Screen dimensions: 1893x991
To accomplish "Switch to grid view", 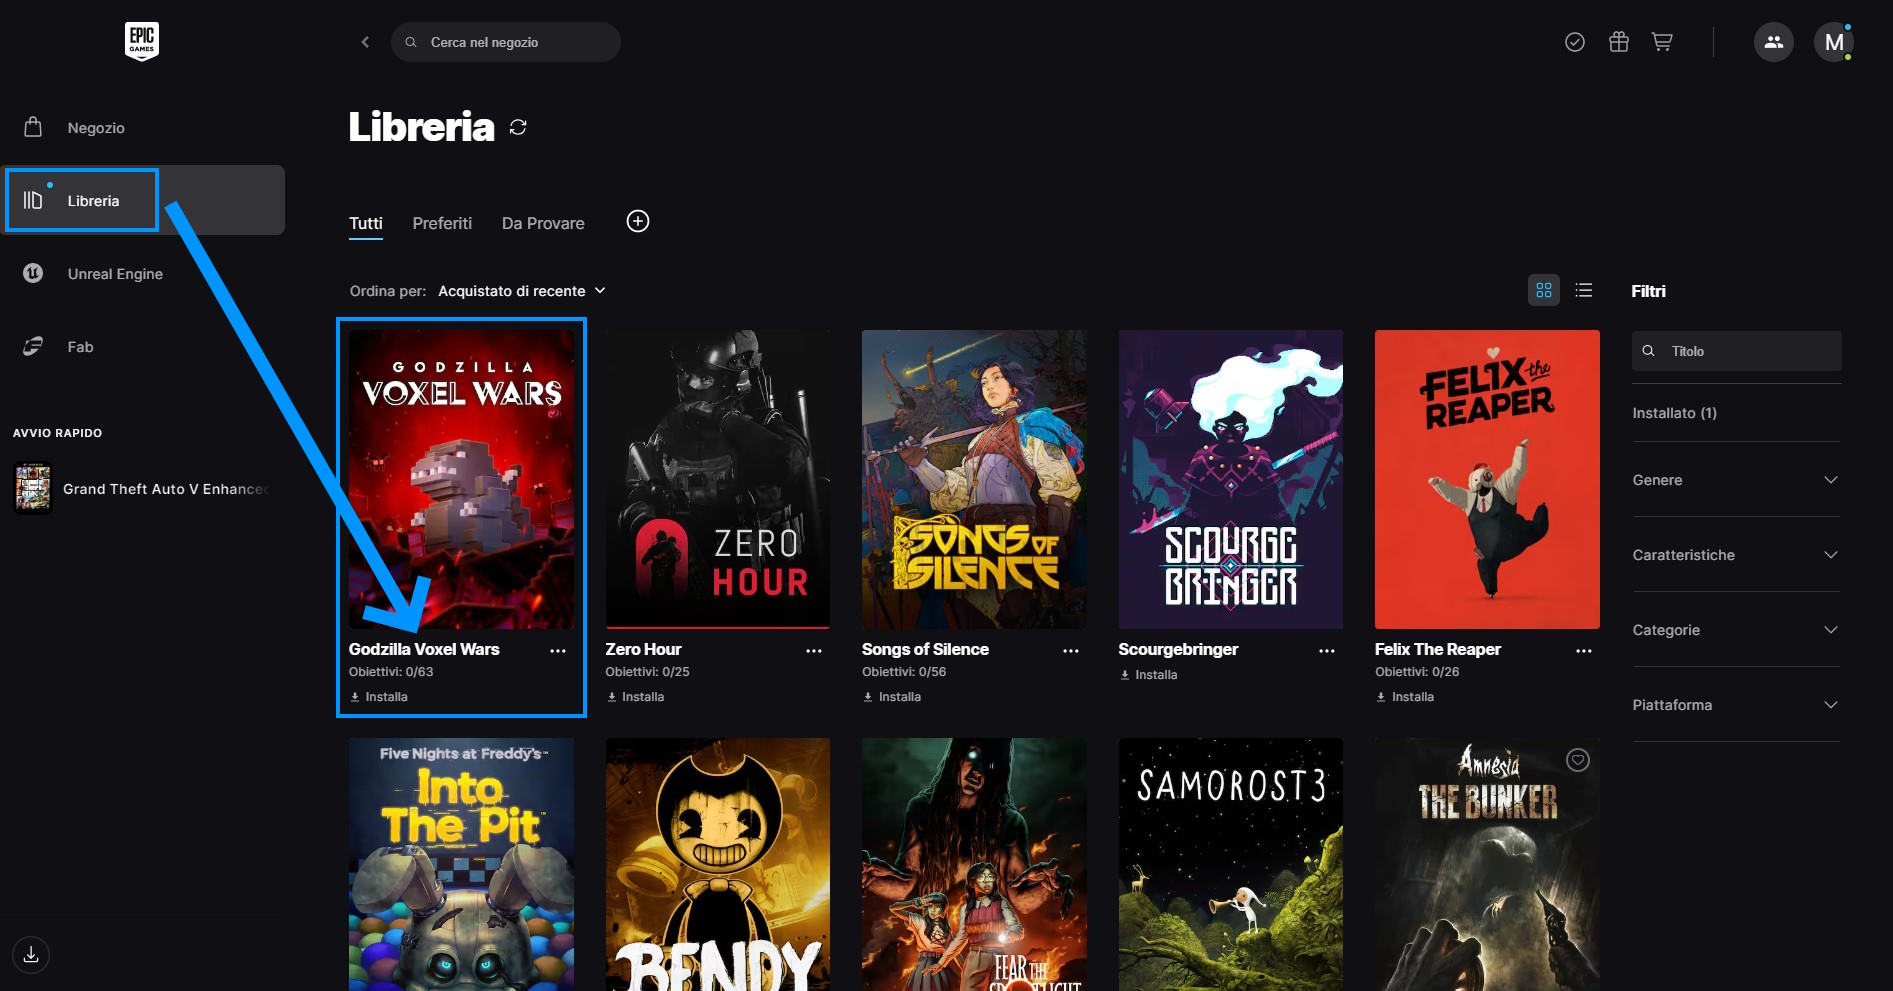I will (x=1544, y=290).
